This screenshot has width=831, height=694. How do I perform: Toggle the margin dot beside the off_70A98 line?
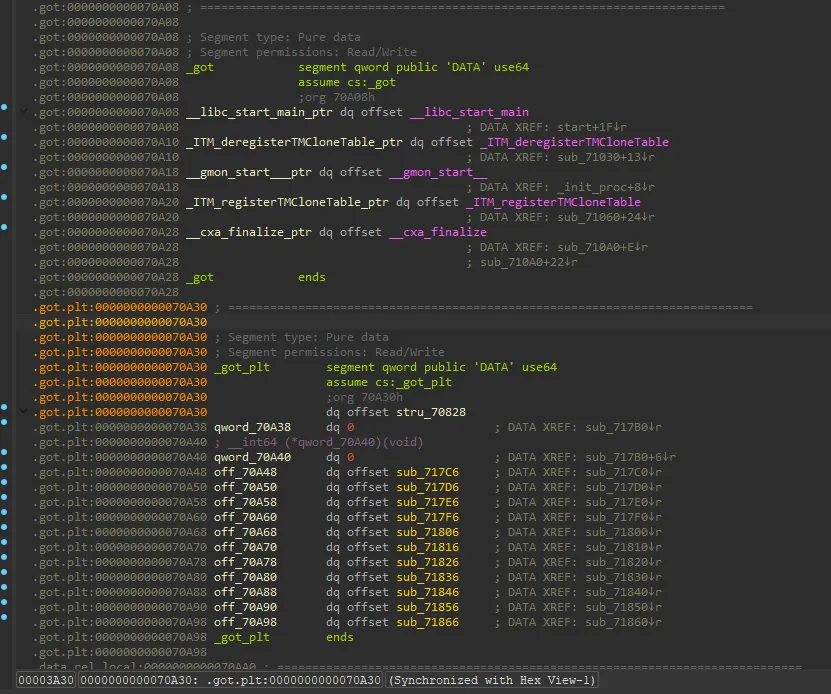point(4,617)
